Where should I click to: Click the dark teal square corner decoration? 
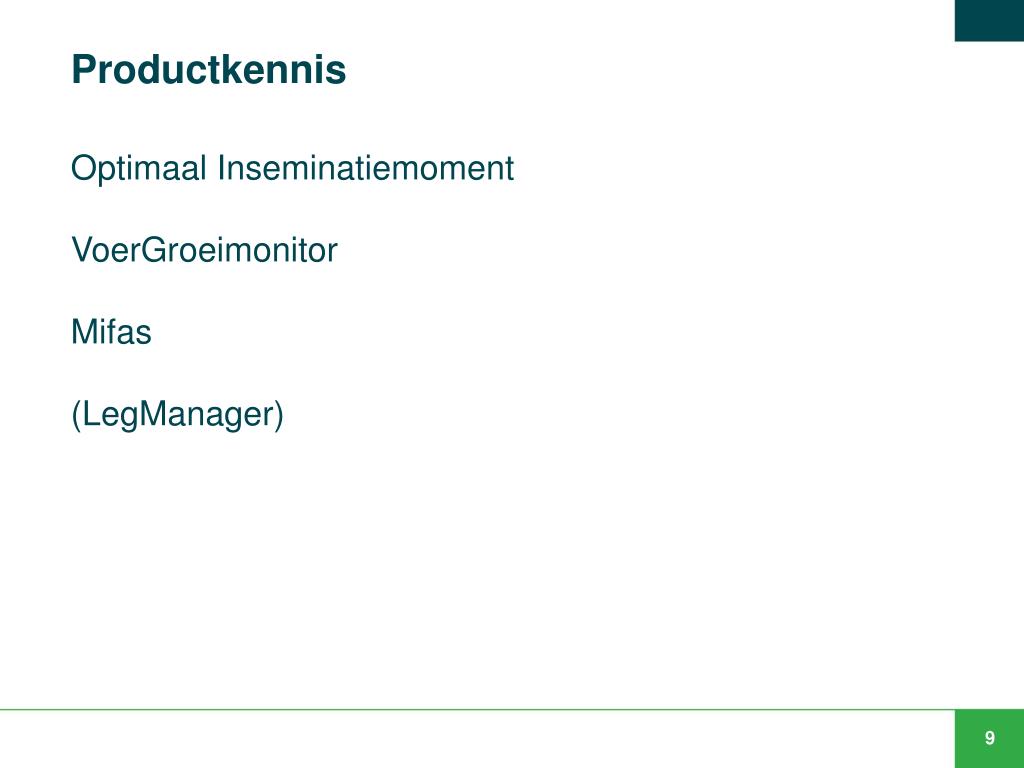989,20
